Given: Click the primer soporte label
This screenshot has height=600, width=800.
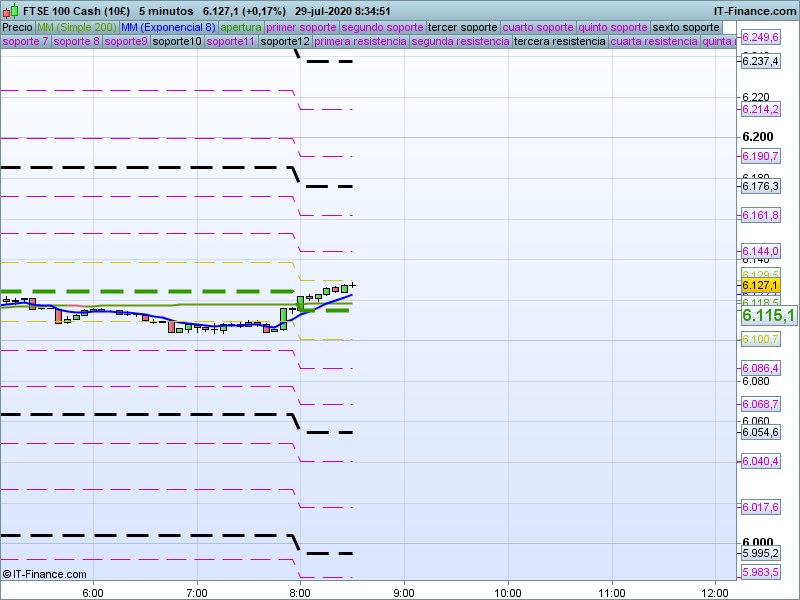Looking at the screenshot, I should (302, 27).
